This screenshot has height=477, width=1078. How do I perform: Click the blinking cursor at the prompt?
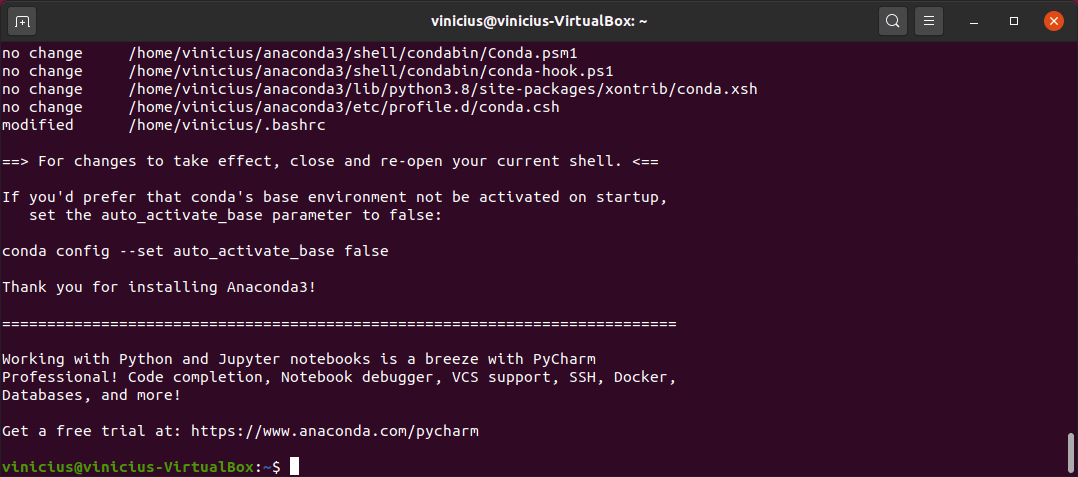(294, 467)
